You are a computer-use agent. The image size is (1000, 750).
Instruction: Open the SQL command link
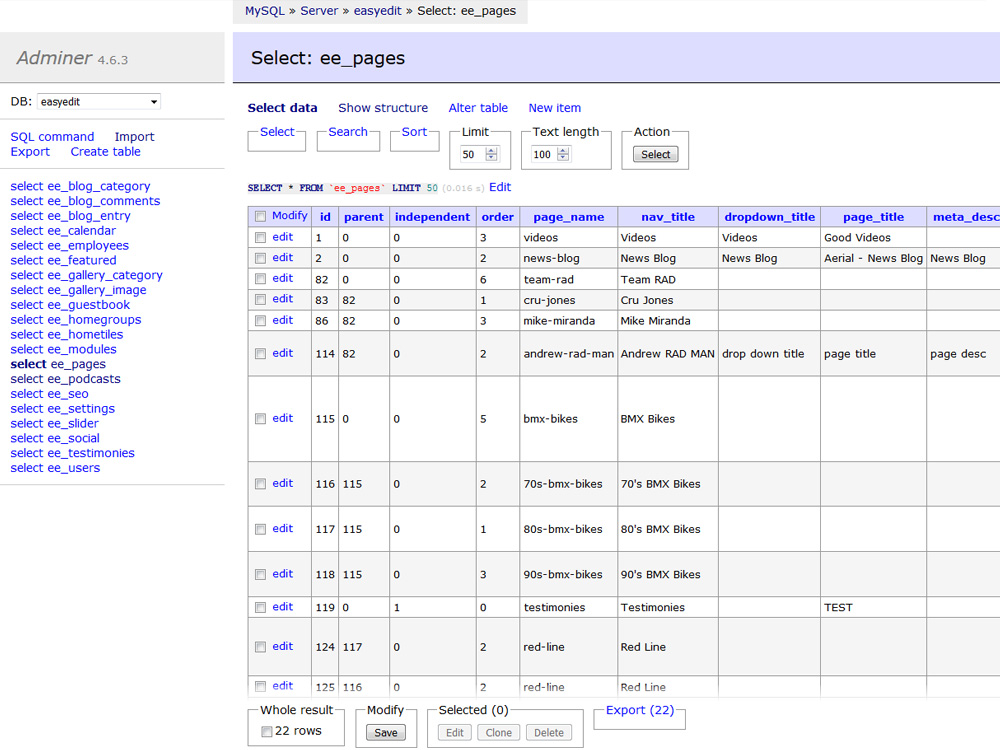click(52, 137)
